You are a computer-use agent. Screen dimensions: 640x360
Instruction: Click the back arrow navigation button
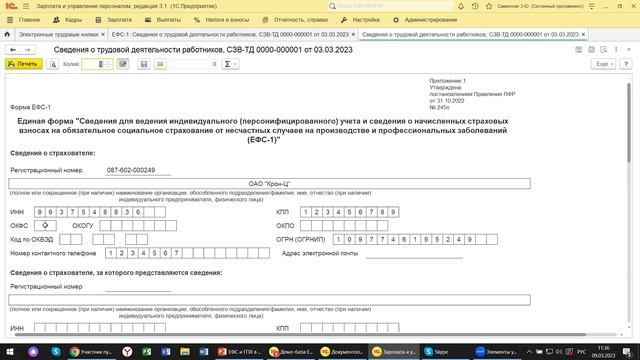pyautogui.click(x=13, y=50)
